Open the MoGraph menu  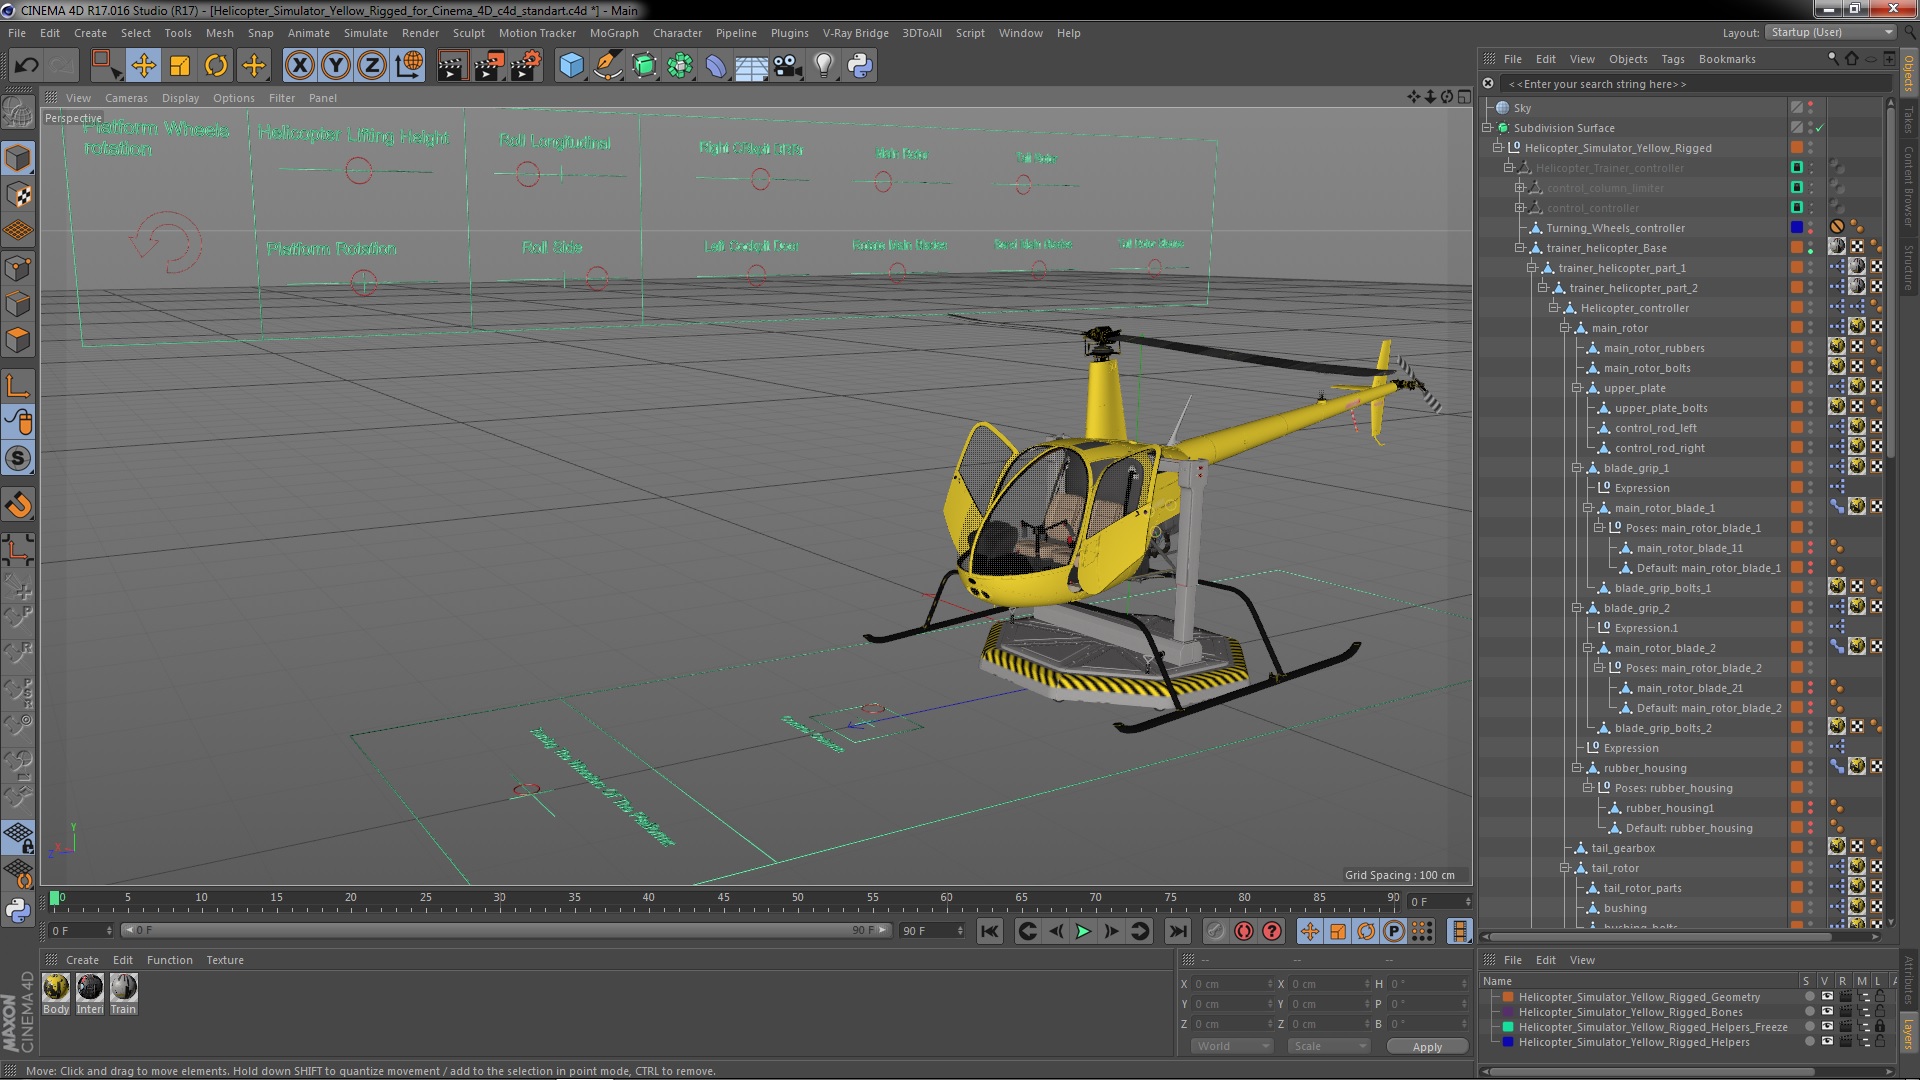[614, 33]
